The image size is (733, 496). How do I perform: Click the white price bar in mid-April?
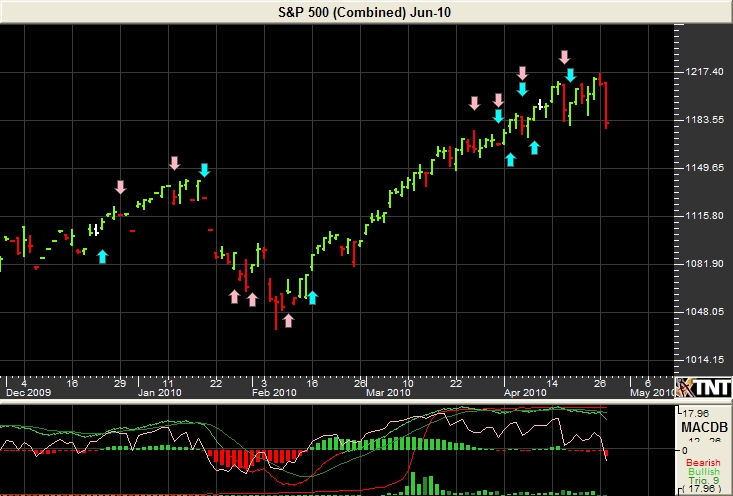click(541, 105)
